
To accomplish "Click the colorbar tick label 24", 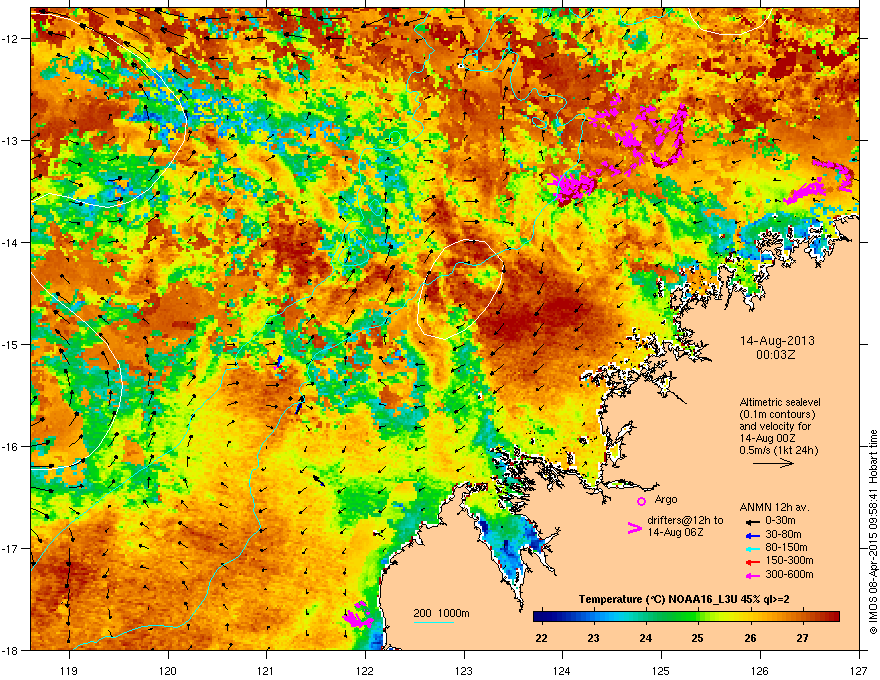I will pos(645,638).
